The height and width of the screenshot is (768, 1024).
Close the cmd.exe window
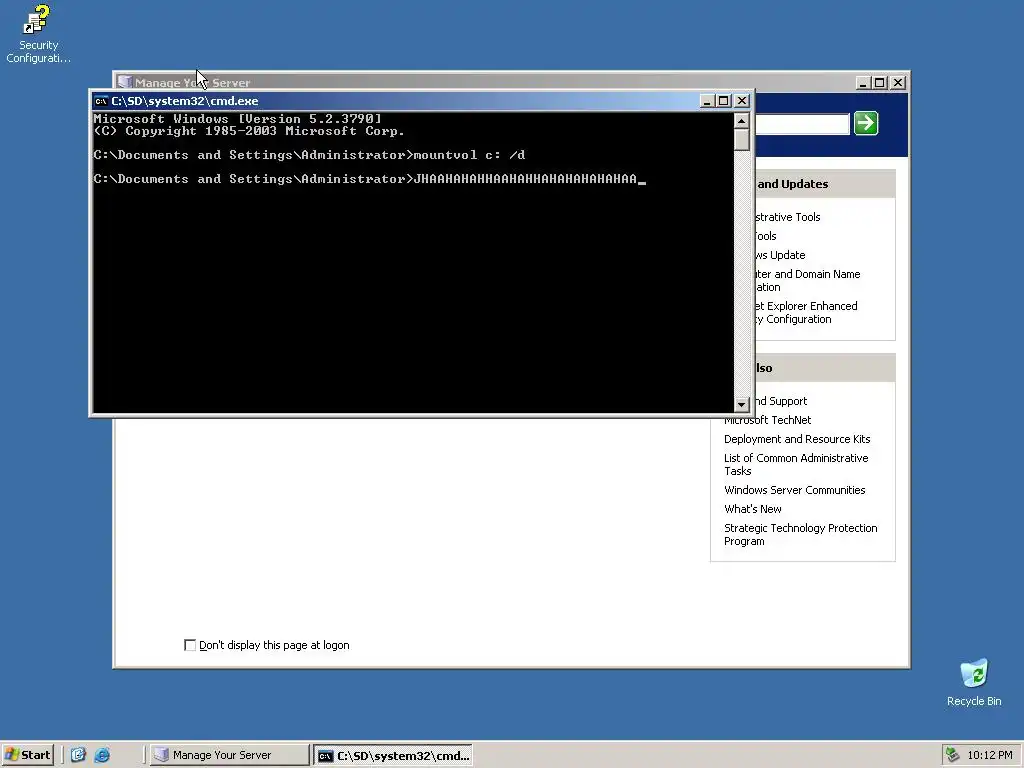pyautogui.click(x=742, y=101)
